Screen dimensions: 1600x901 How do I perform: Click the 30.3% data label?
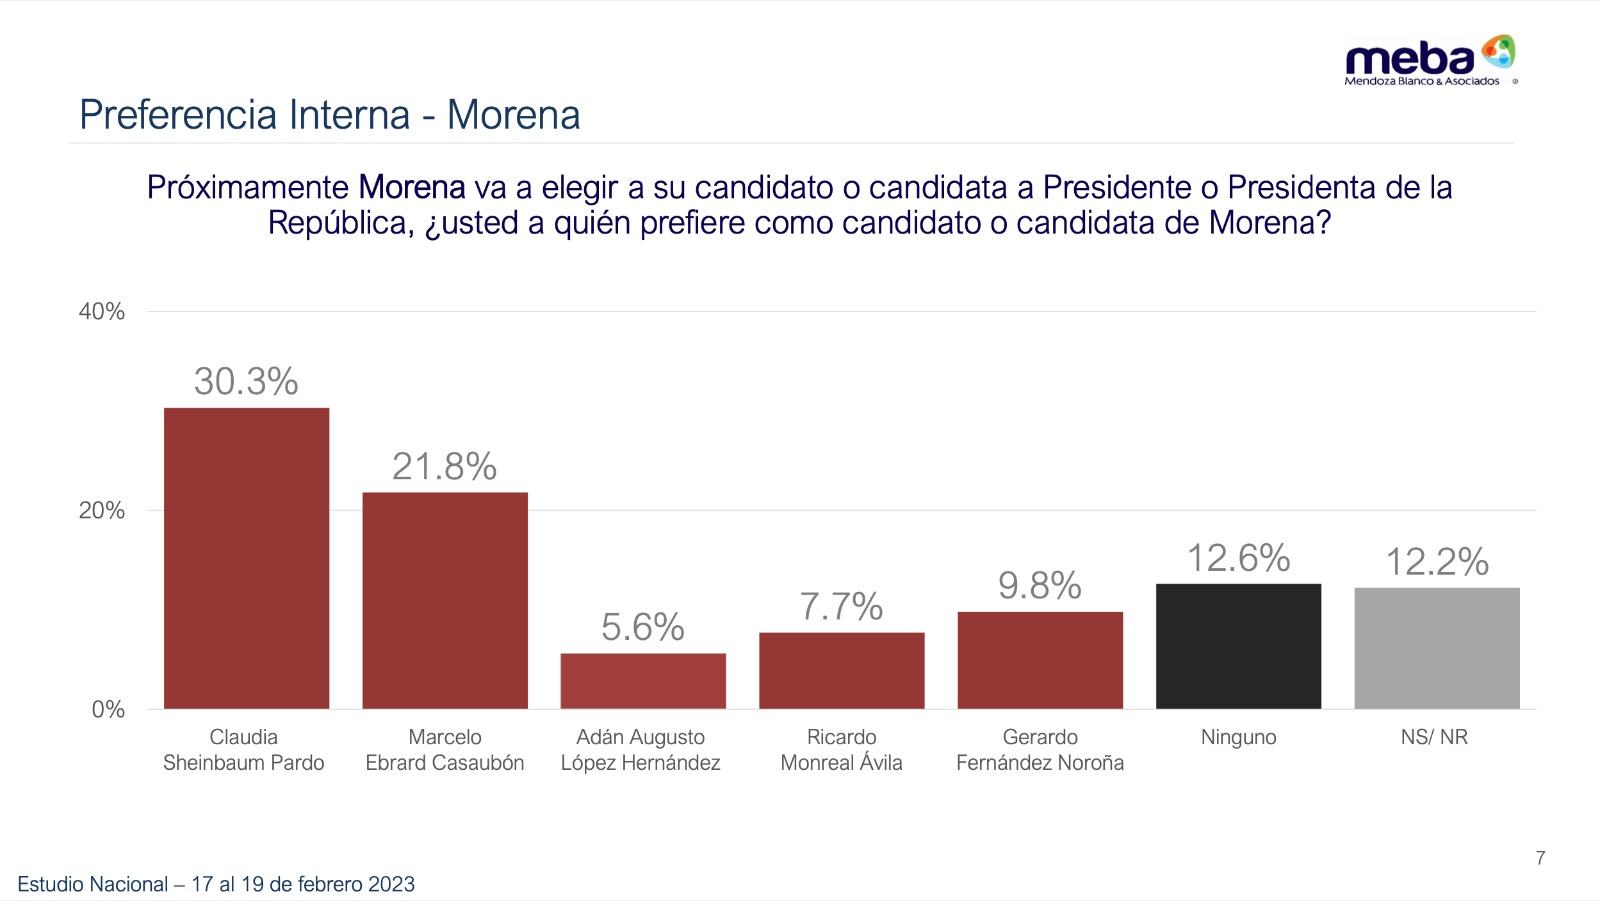point(246,381)
